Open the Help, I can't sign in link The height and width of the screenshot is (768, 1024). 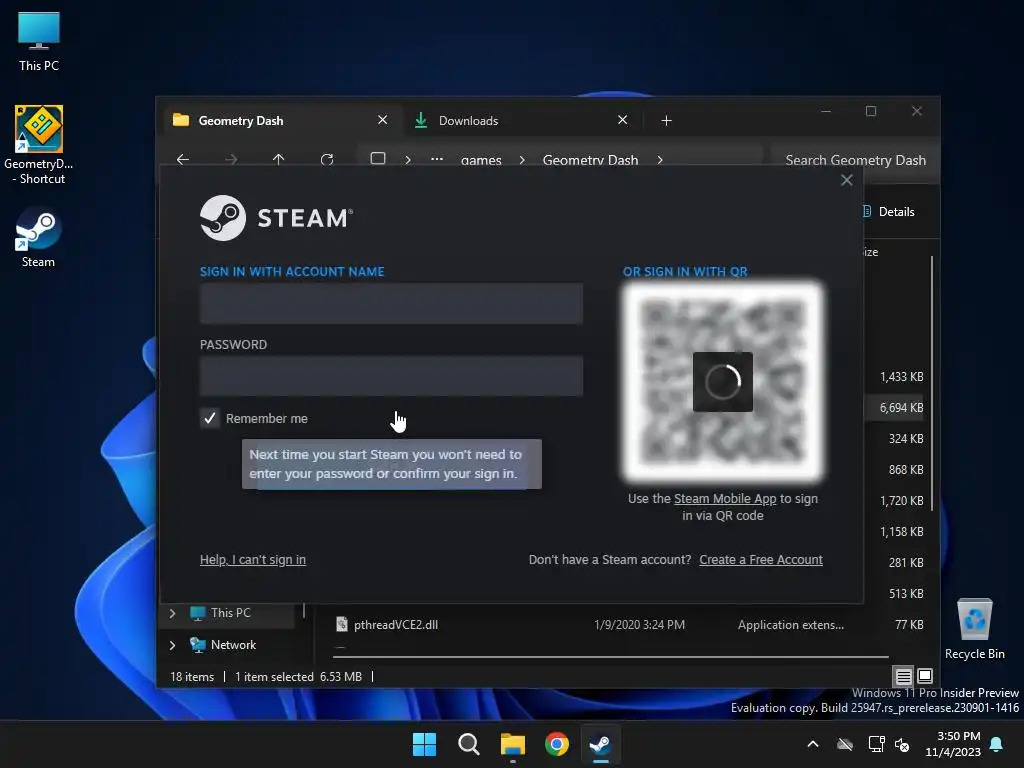tap(253, 560)
